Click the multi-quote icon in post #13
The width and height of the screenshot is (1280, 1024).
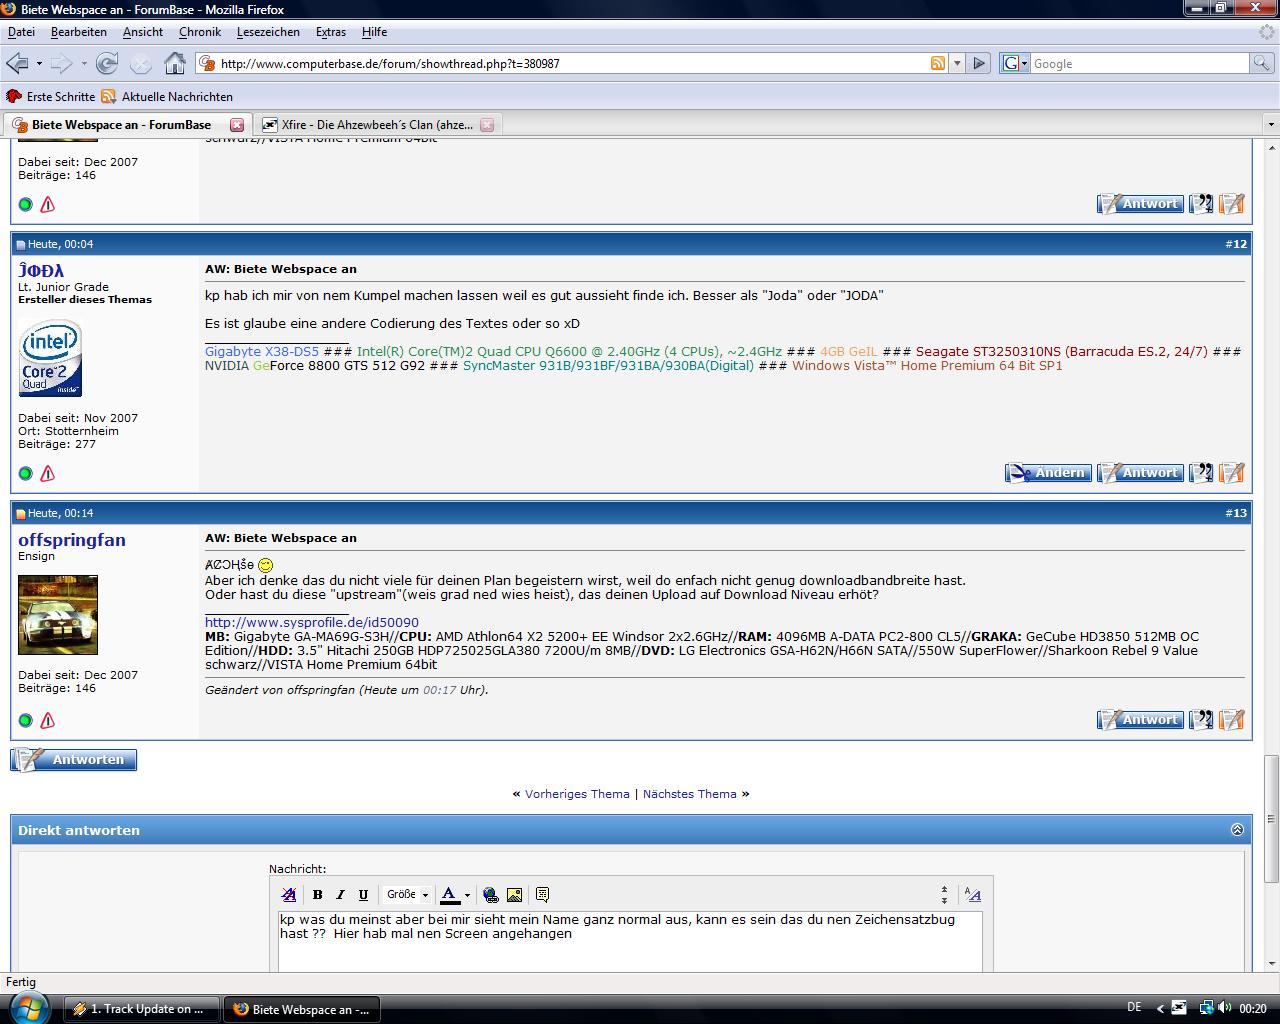pyautogui.click(x=1201, y=719)
